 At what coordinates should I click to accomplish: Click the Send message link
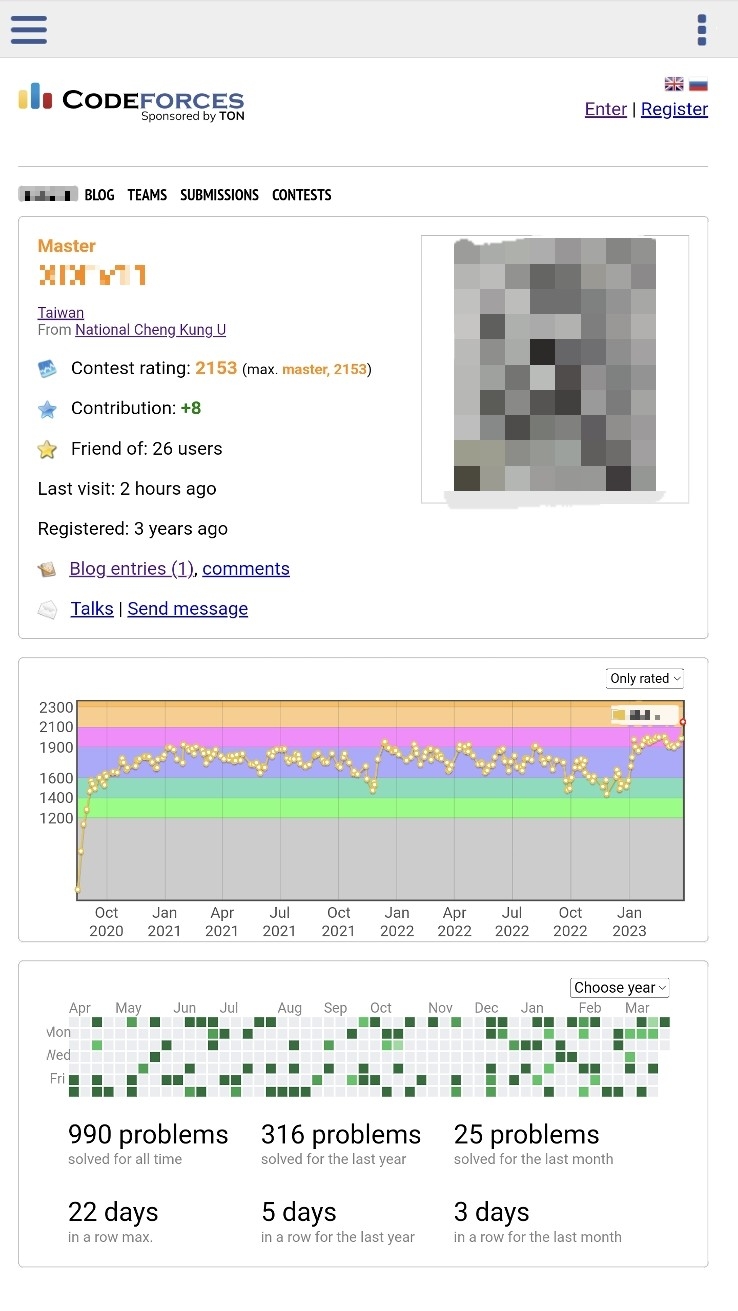coord(187,609)
